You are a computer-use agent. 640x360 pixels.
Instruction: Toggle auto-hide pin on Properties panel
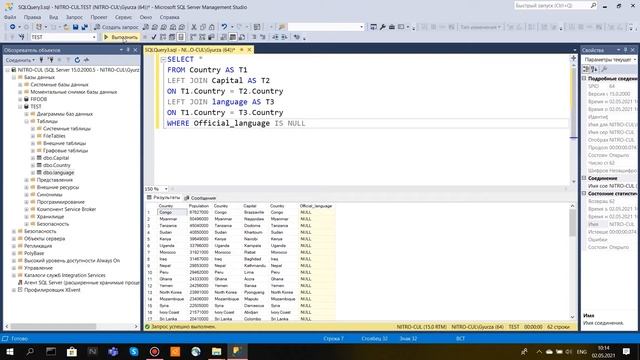(625, 50)
